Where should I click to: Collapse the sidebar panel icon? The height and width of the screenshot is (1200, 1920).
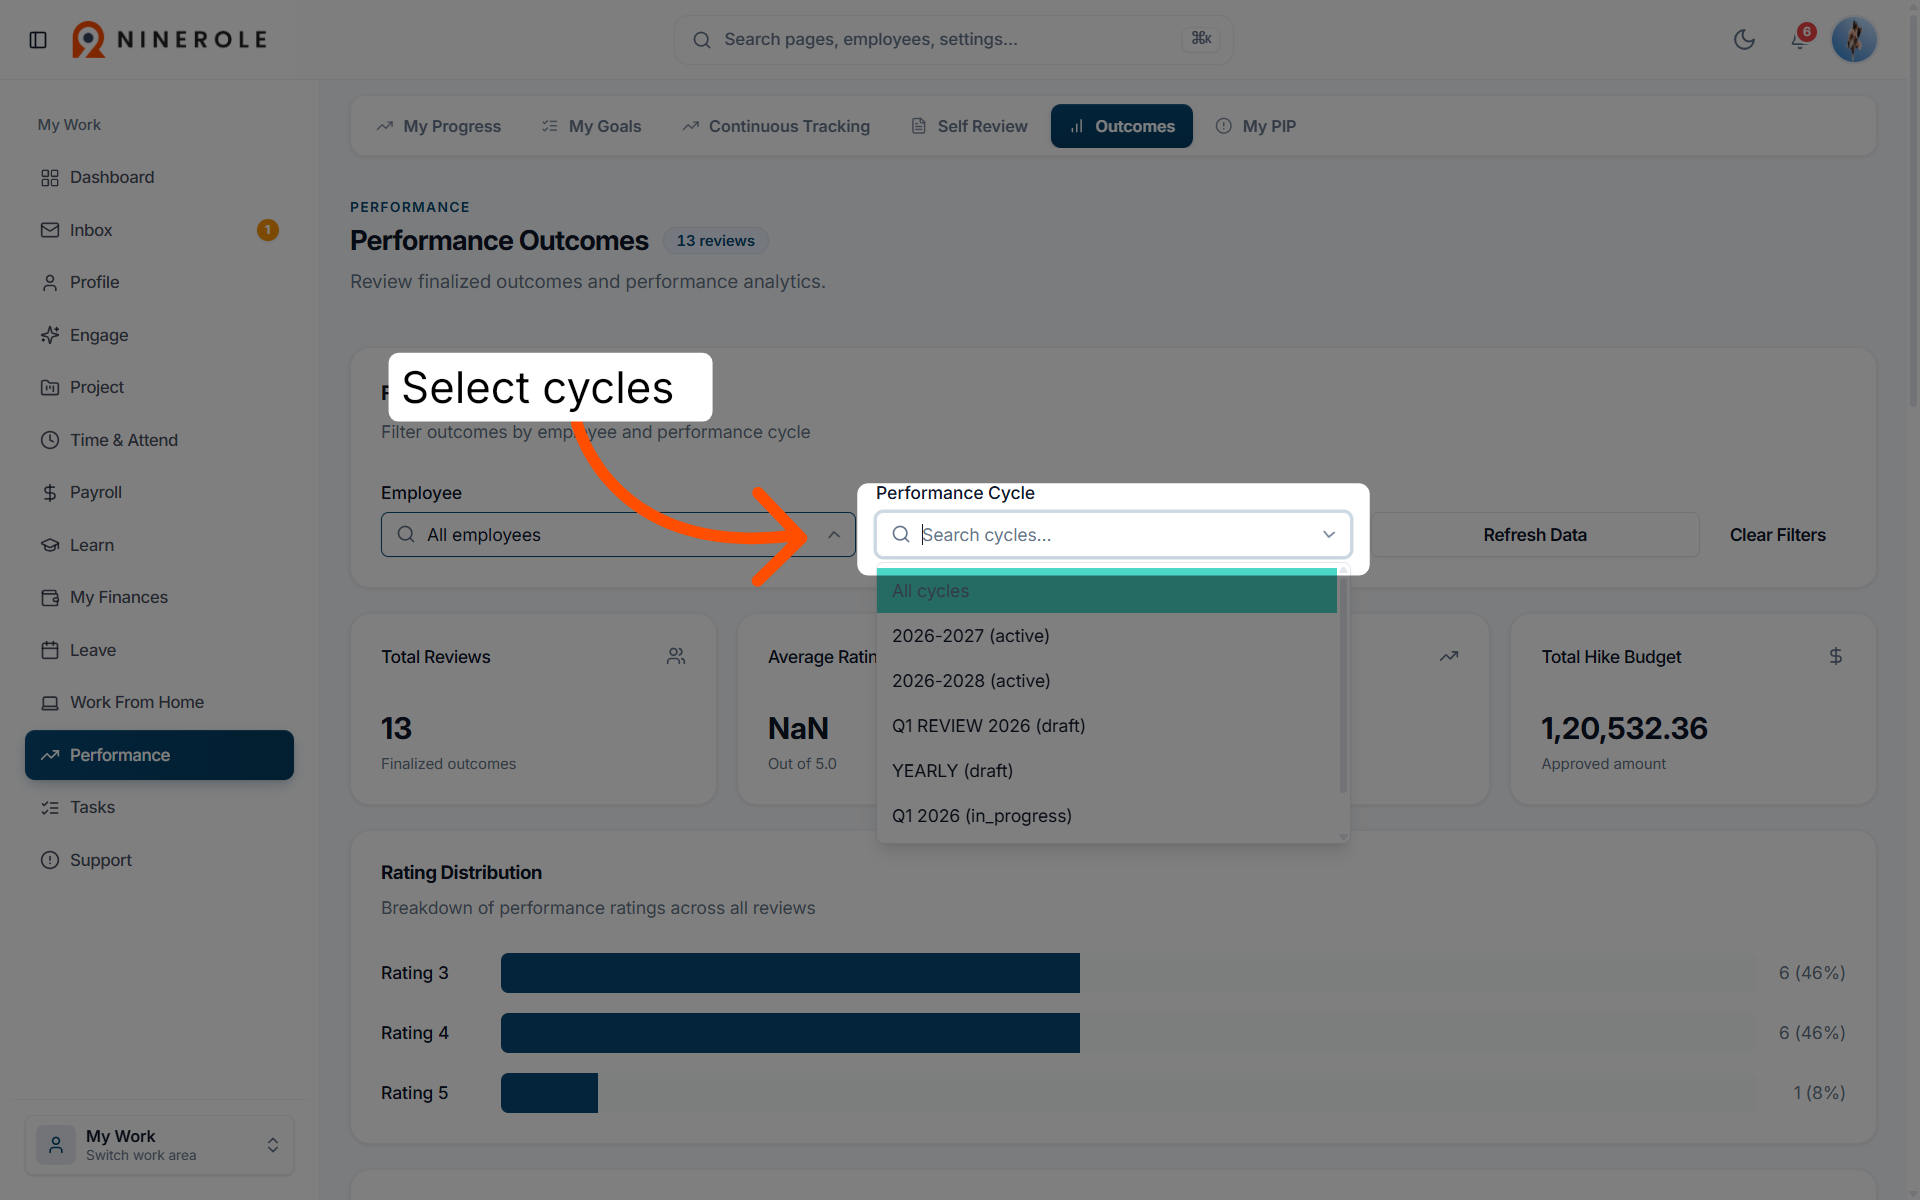pos(38,40)
